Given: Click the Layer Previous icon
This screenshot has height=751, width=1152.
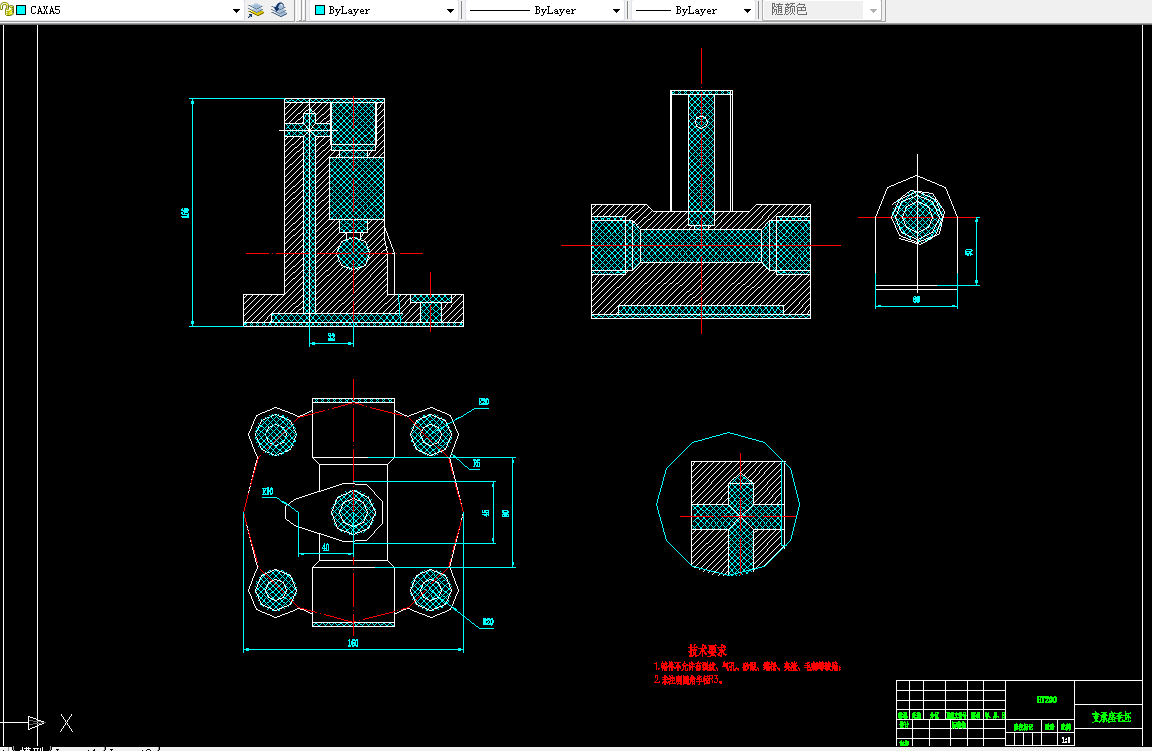Looking at the screenshot, I should click(279, 10).
